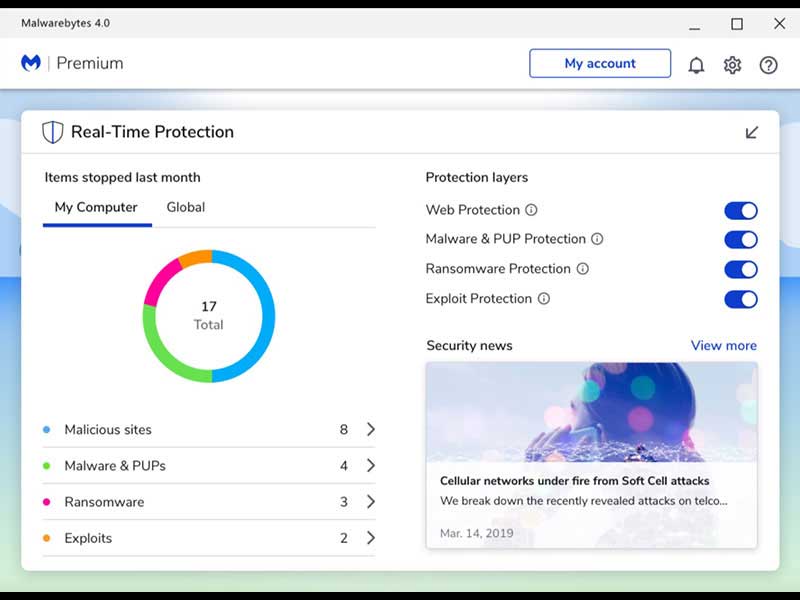
Task: Expand Malware & PUPs details chevron
Action: 370,466
